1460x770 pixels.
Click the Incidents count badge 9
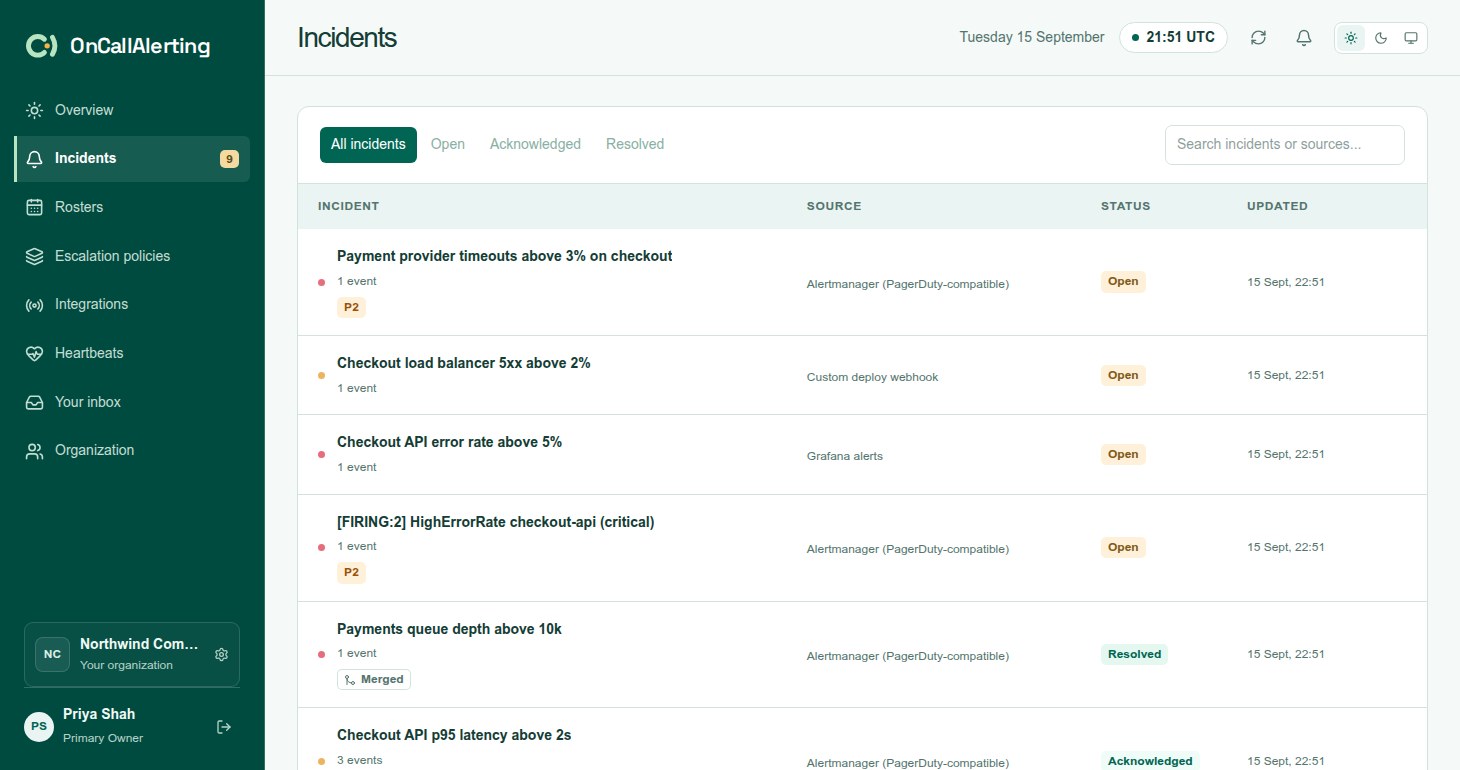[x=229, y=159]
